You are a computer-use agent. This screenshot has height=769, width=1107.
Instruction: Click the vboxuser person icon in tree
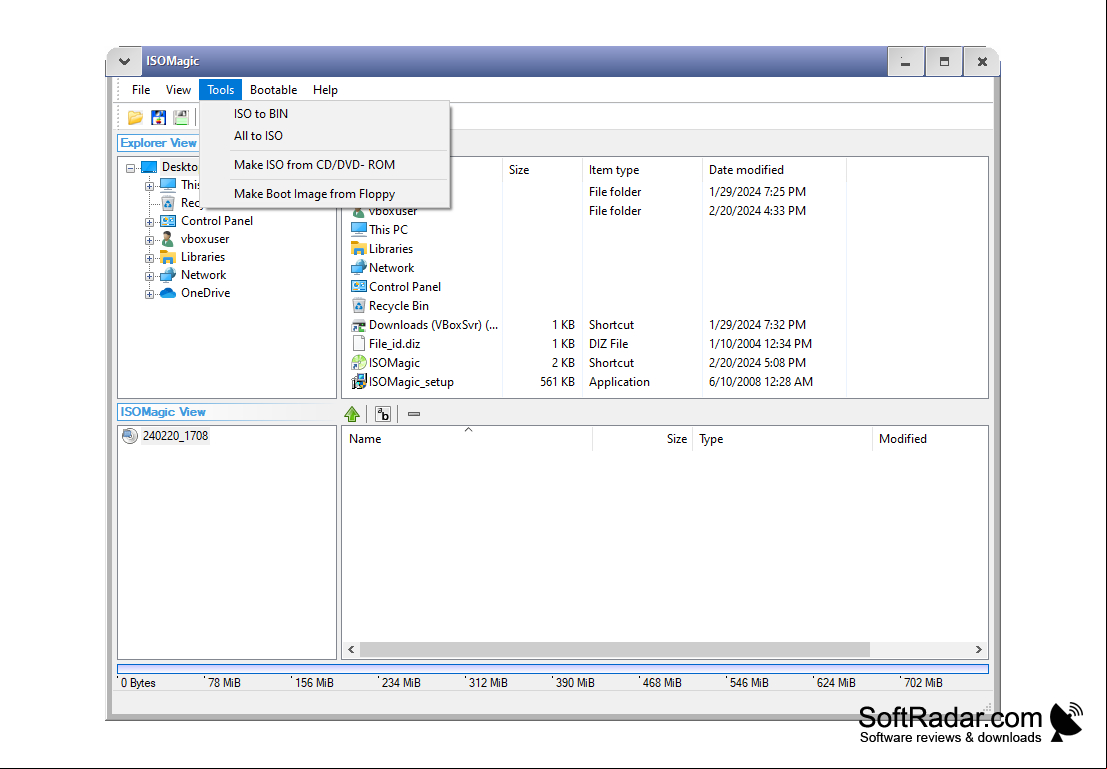168,239
